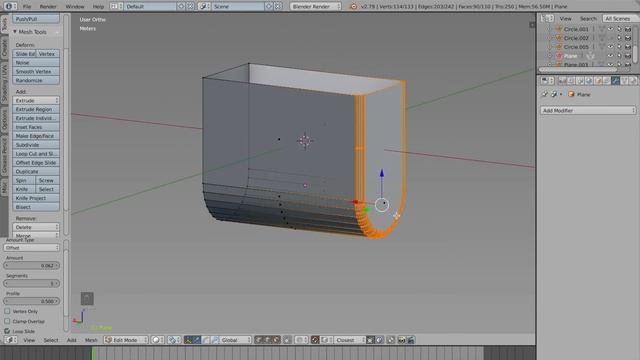Open the Add Modifier dropdown
This screenshot has width=640, height=360.
coord(588,110)
